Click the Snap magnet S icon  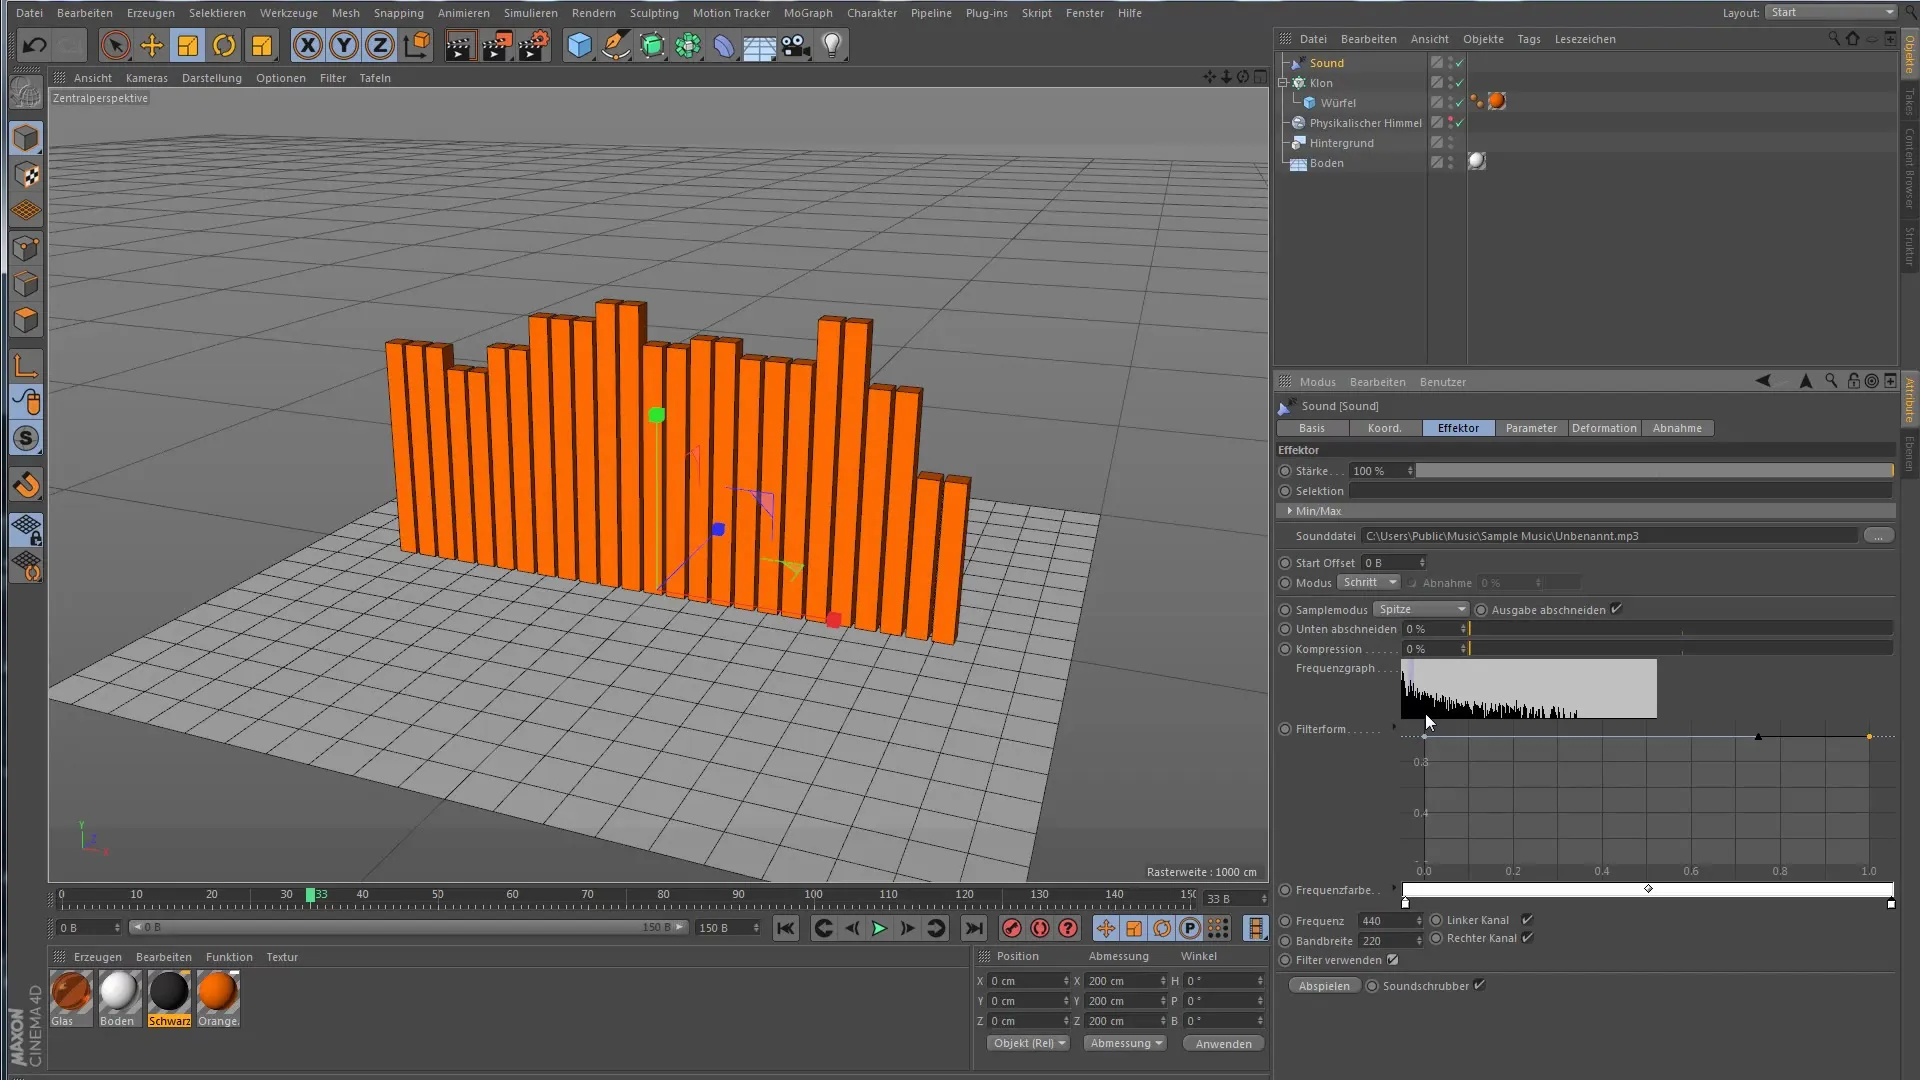pos(26,438)
